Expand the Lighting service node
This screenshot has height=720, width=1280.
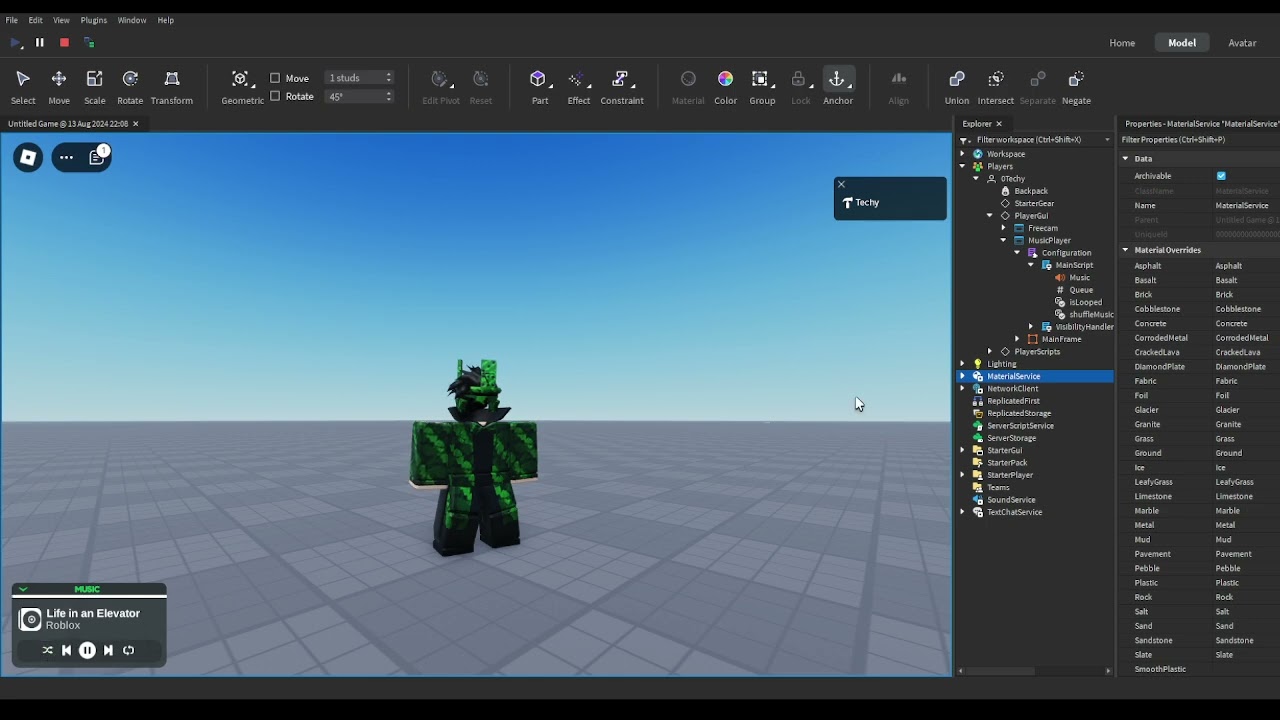(963, 364)
